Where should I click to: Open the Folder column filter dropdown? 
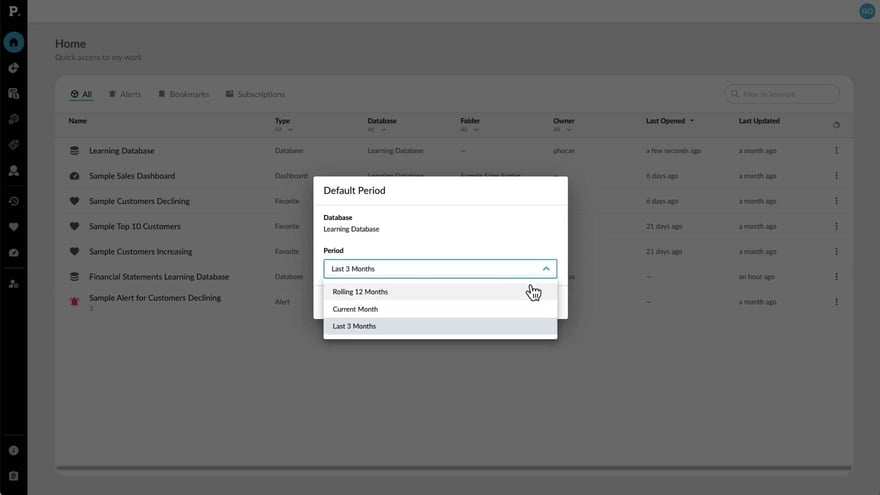coord(469,130)
